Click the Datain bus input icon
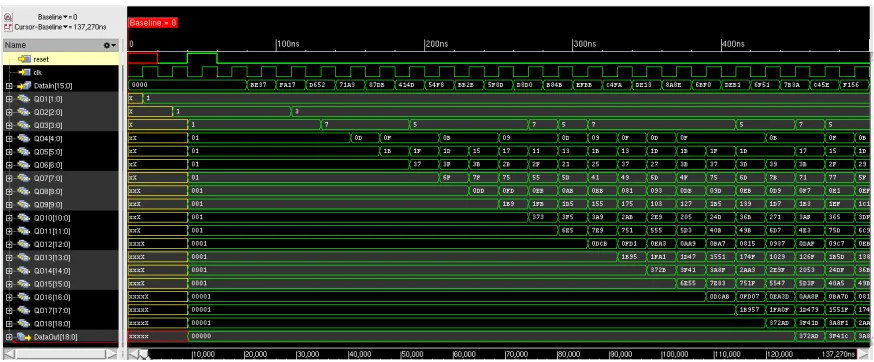Image resolution: width=874 pixels, height=362 pixels. 23,86
